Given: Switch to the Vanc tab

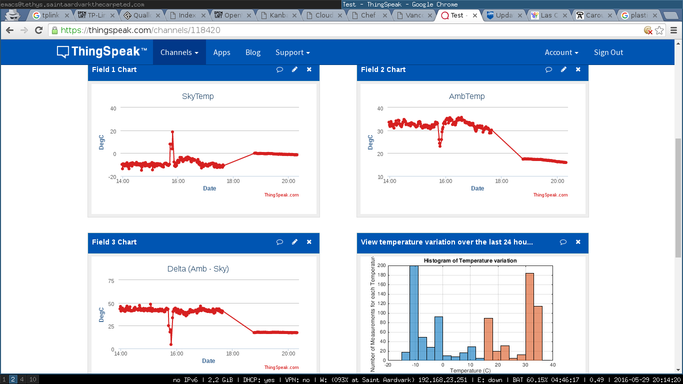Looking at the screenshot, I should [x=414, y=15].
